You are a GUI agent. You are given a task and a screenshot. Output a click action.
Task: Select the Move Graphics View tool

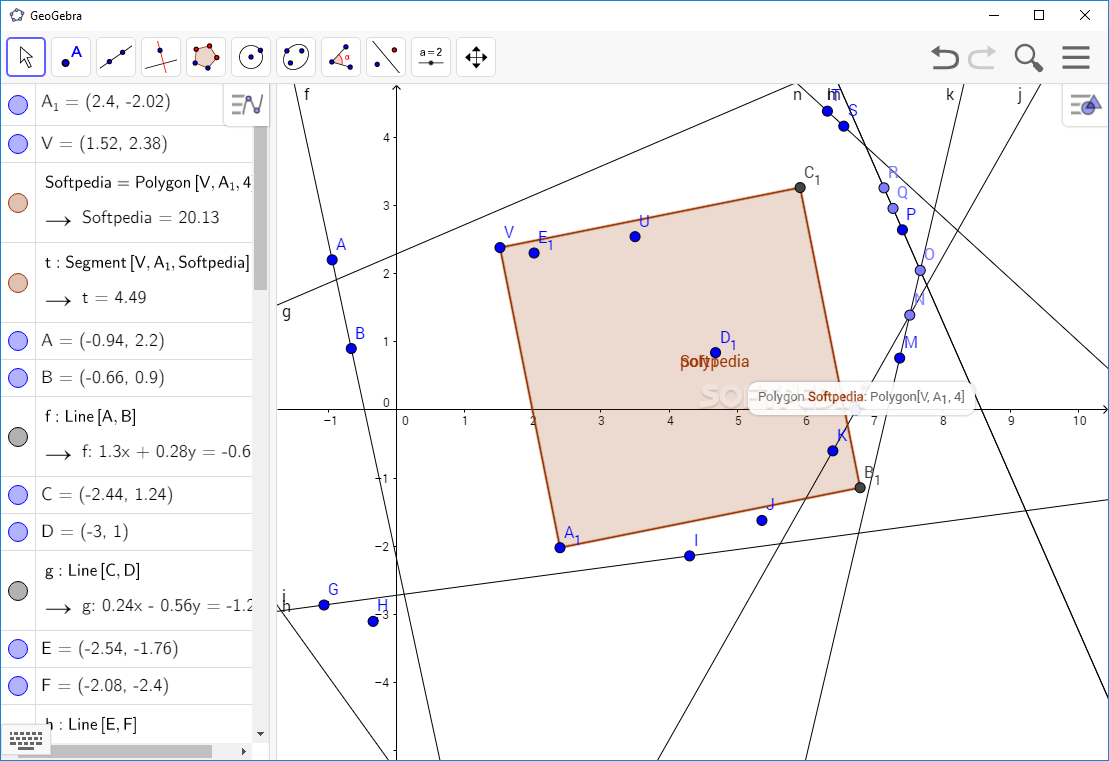click(x=476, y=57)
